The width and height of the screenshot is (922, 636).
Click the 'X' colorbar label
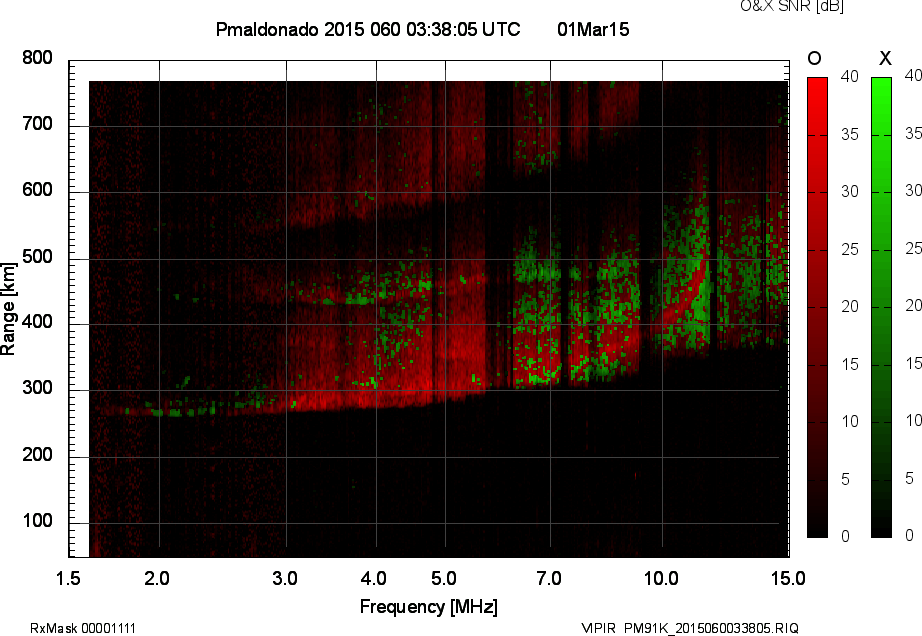point(885,58)
